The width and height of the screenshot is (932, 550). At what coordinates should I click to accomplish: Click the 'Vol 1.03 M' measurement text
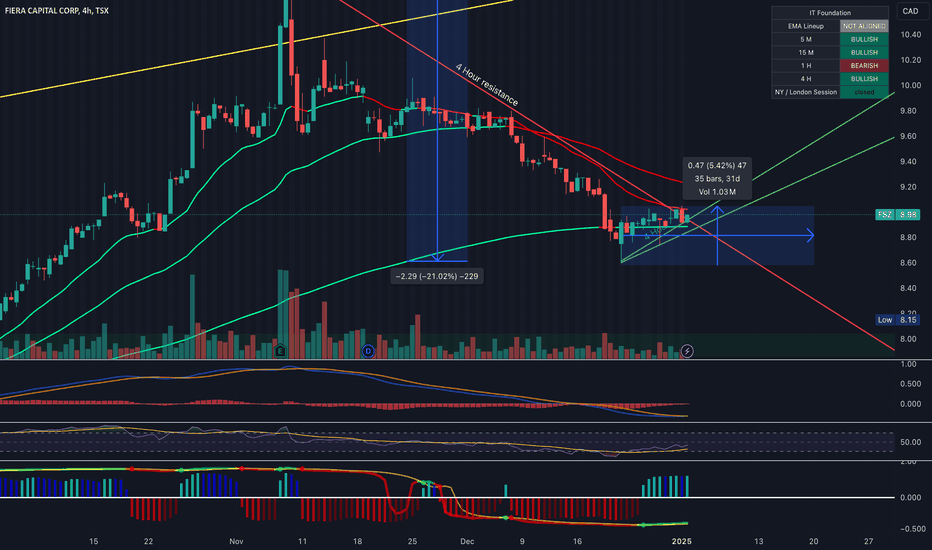[x=717, y=191]
